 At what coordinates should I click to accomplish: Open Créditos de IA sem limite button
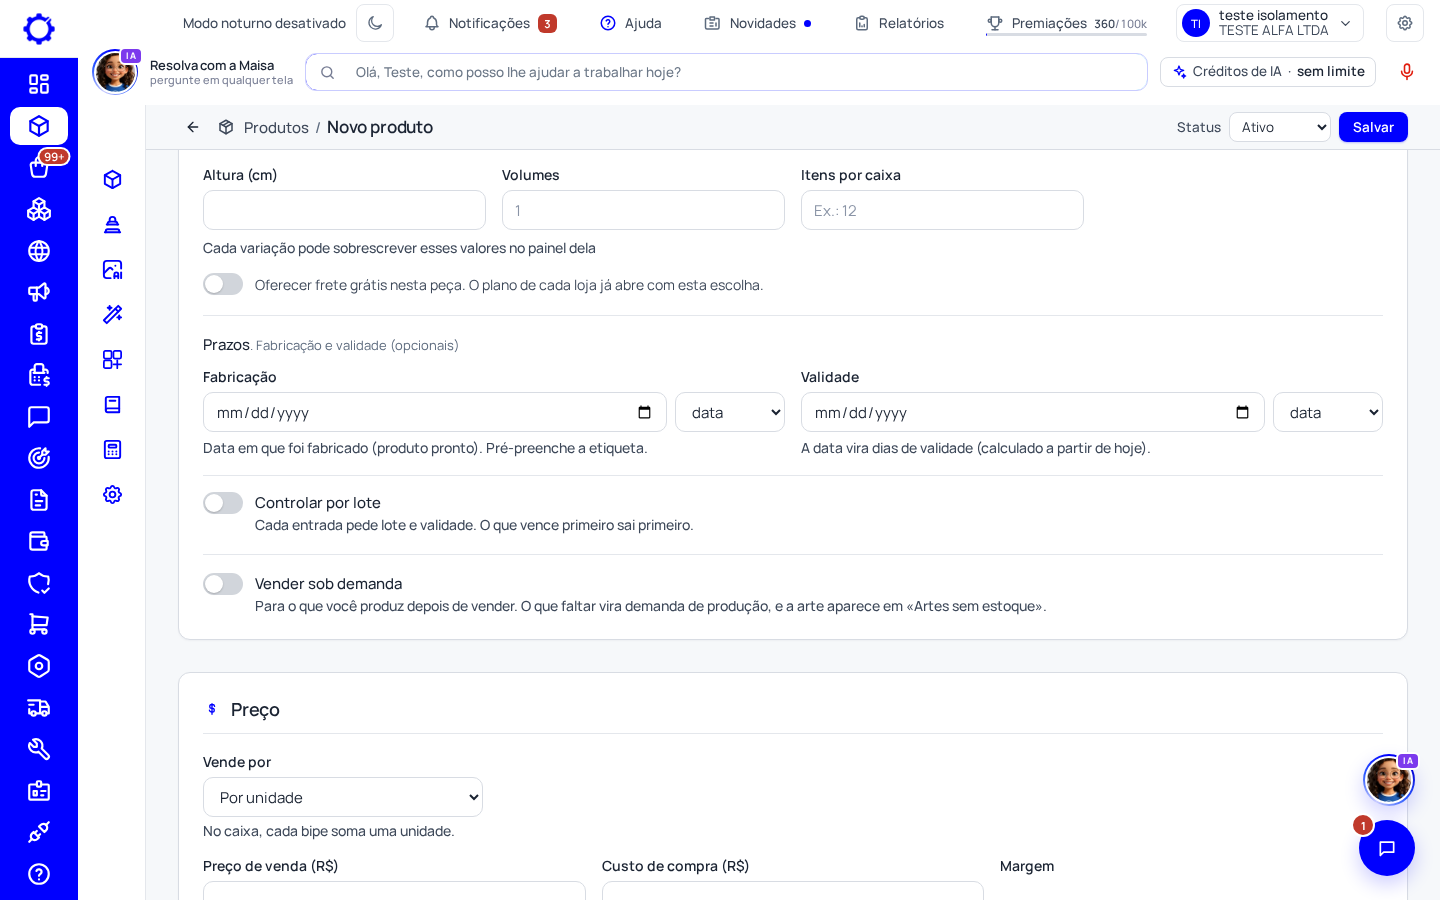click(x=1268, y=72)
